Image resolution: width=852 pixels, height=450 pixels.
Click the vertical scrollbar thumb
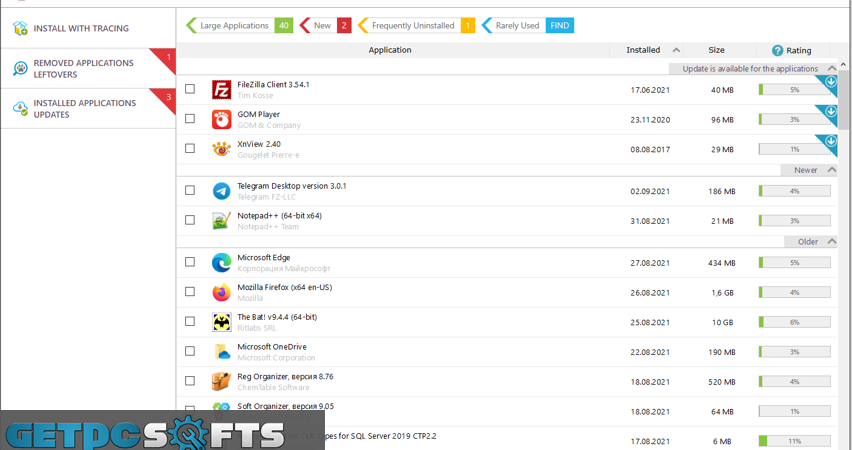coord(843,100)
